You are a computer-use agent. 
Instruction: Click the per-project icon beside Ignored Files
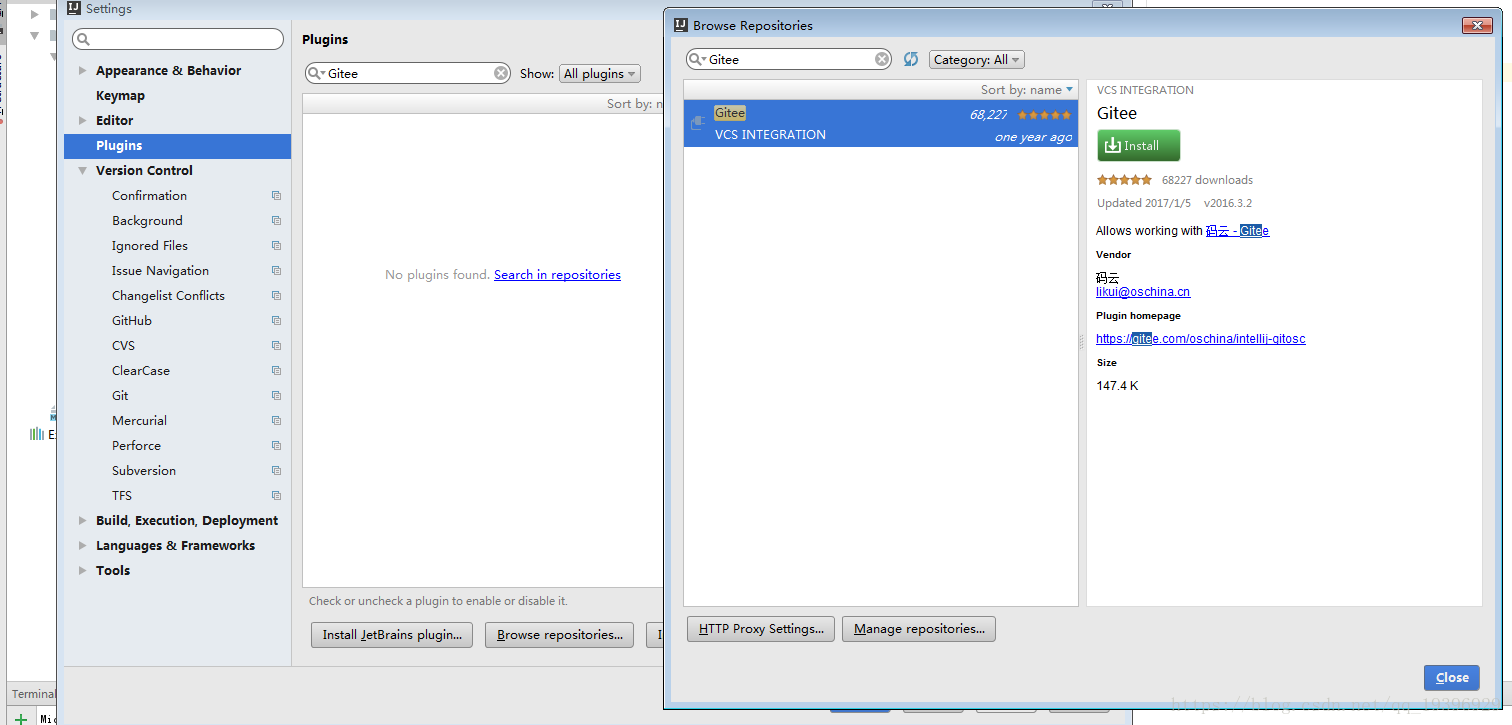coord(276,246)
